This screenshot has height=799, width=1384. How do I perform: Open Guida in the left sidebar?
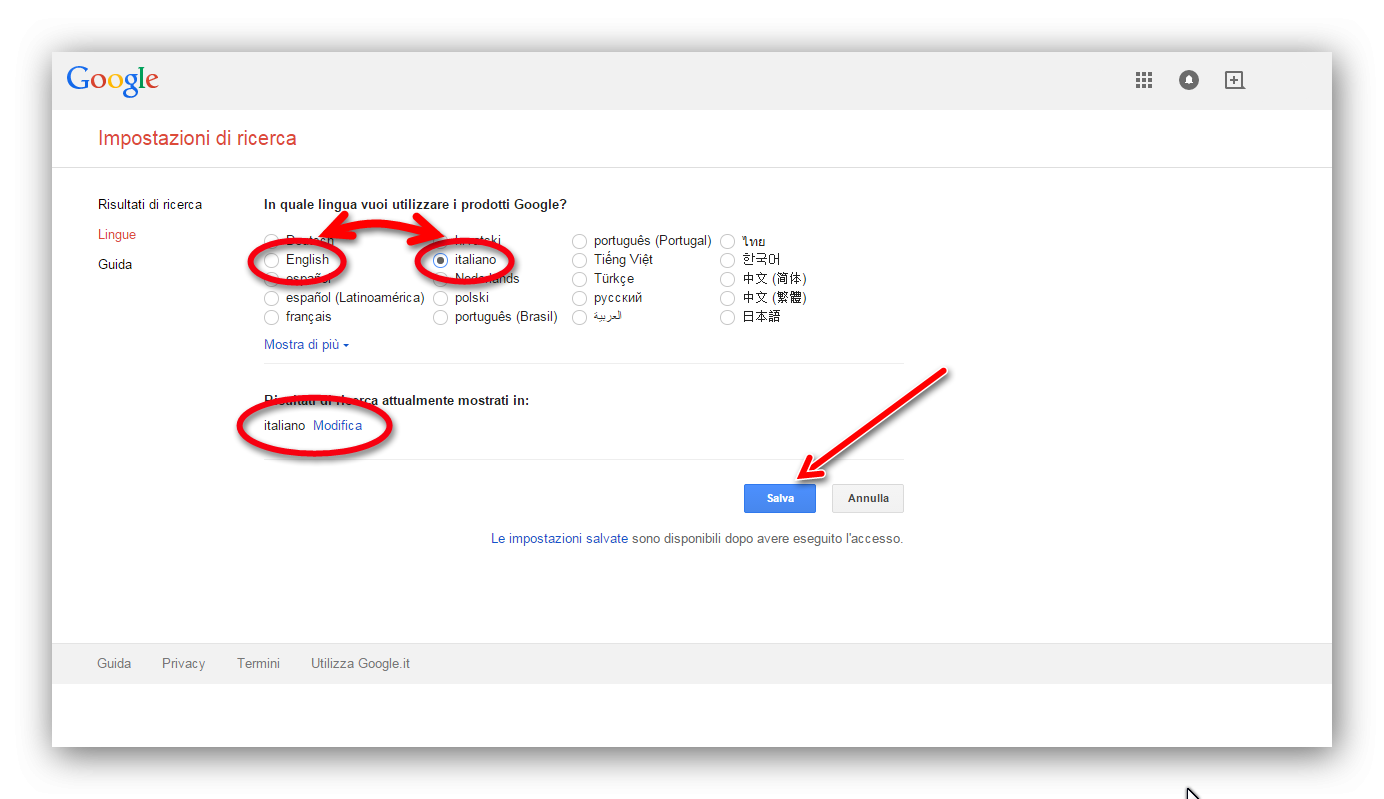[x=115, y=265]
